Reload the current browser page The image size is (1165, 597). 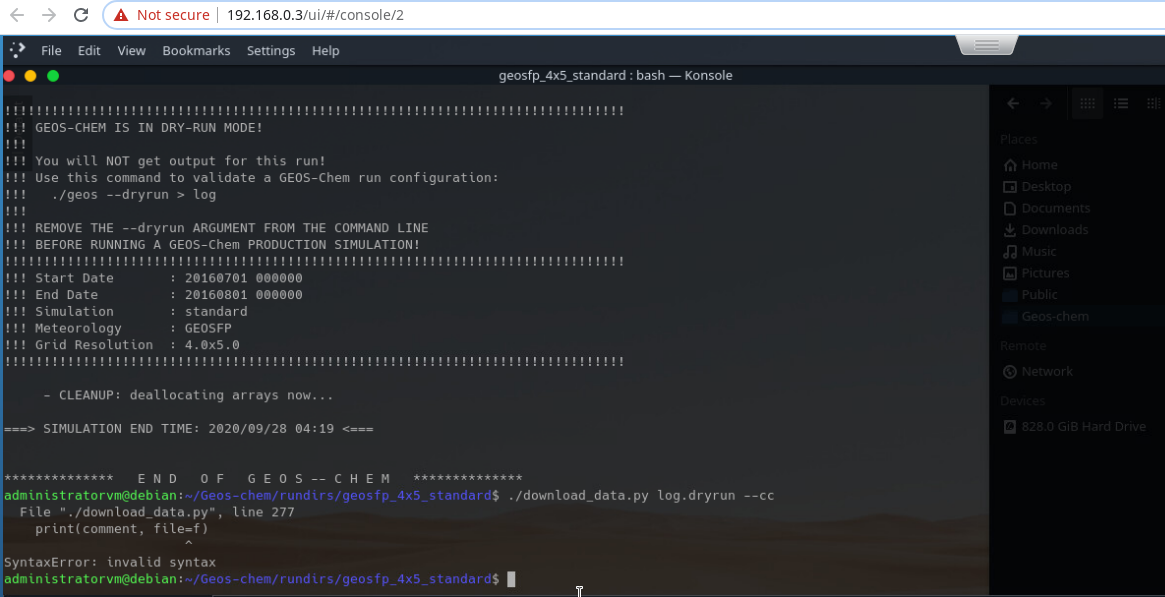coord(80,15)
